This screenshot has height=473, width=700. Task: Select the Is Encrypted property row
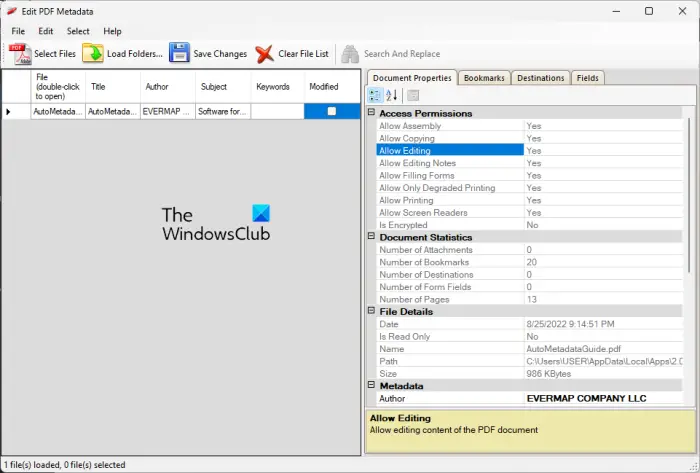pos(529,225)
